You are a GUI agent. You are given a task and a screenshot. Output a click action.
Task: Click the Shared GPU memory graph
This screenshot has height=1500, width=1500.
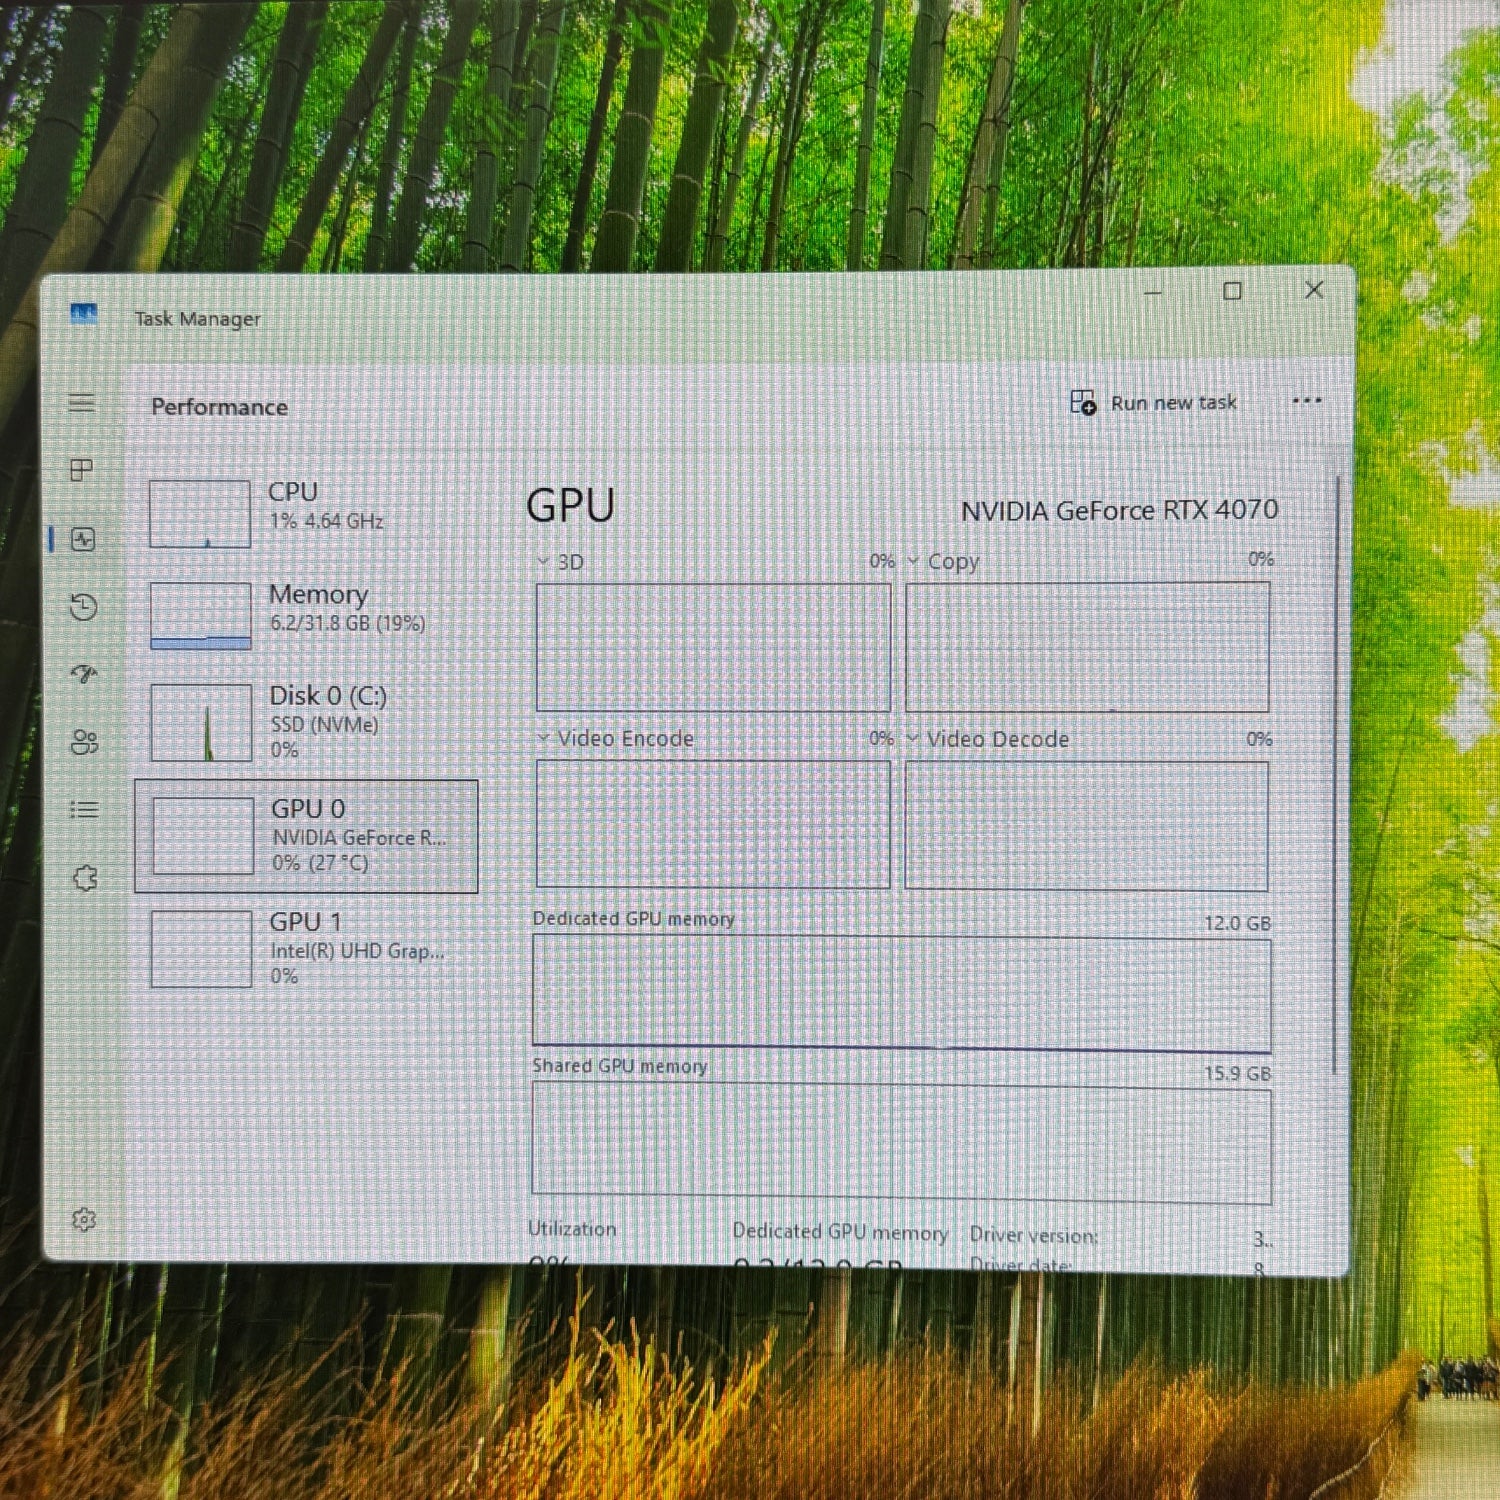point(902,1145)
